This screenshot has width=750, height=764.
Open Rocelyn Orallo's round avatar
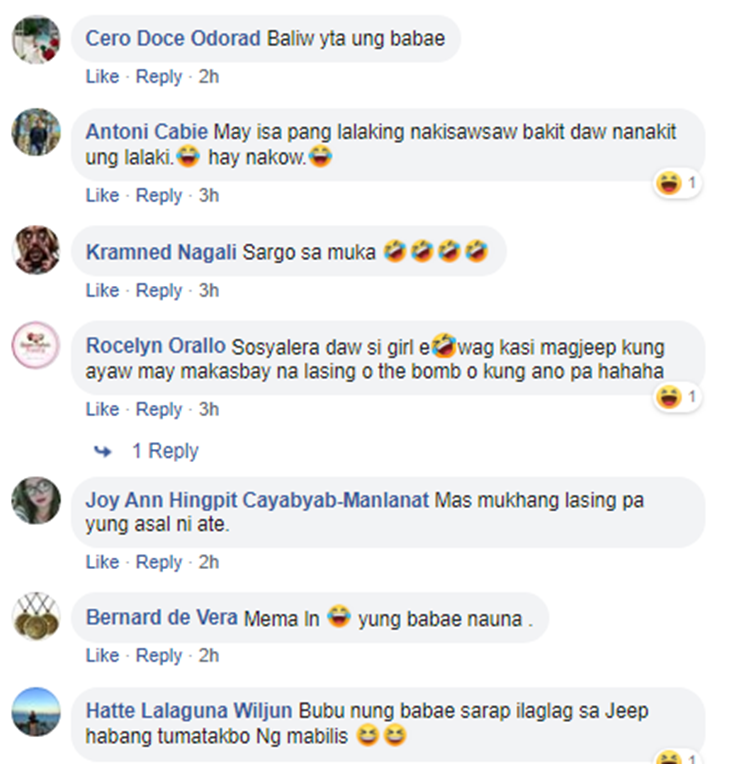[x=36, y=345]
